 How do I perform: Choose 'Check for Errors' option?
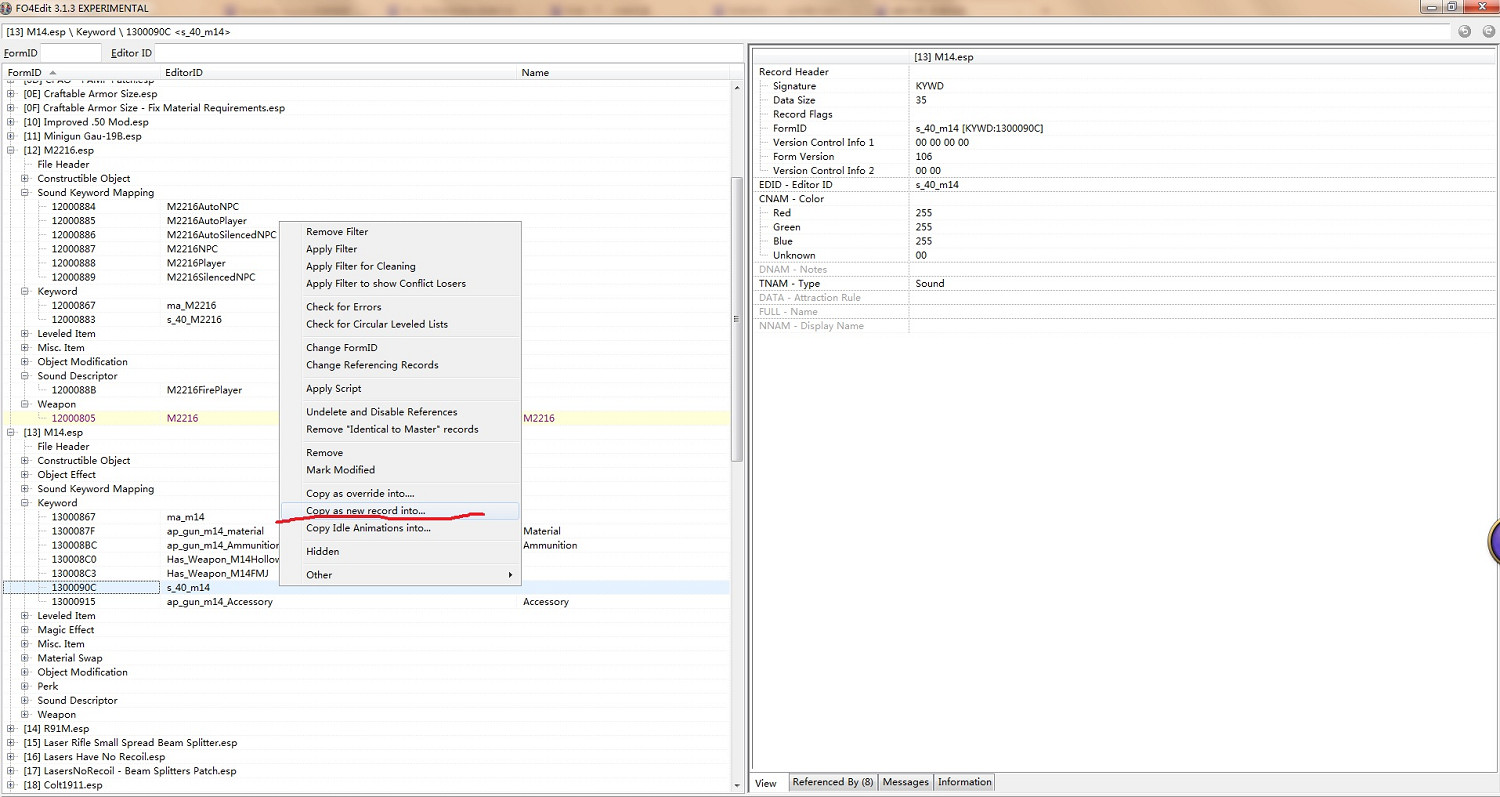click(x=343, y=307)
